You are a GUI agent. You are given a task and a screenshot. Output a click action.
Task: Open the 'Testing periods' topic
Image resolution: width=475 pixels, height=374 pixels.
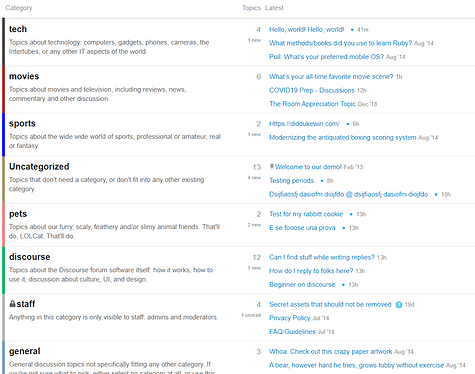coord(291,181)
